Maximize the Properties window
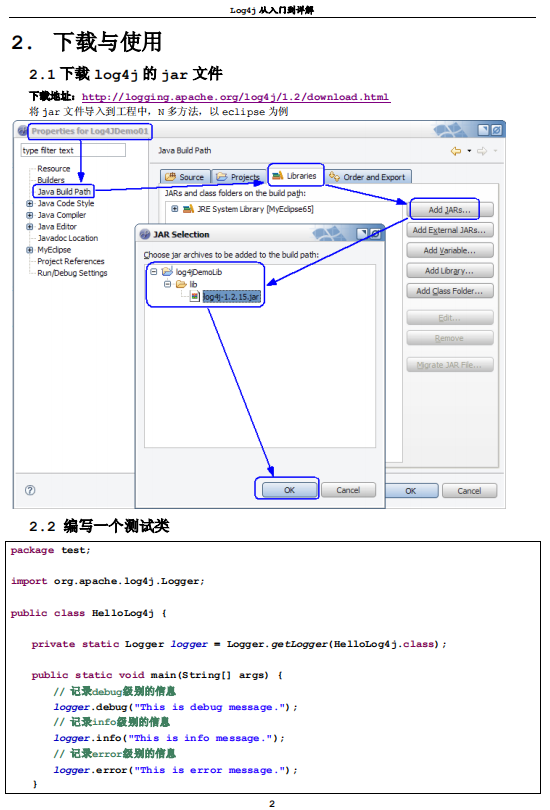The width and height of the screenshot is (550, 810). [x=483, y=130]
